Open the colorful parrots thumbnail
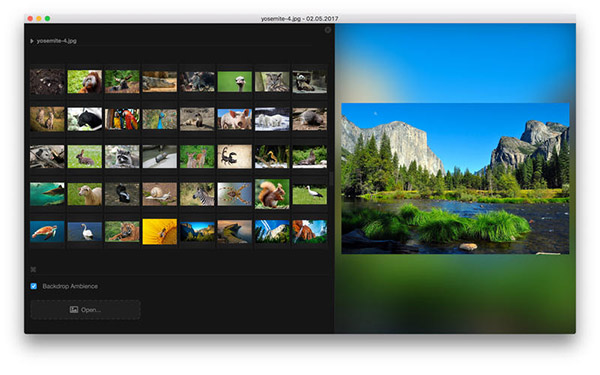The image size is (600, 375). tap(122, 119)
